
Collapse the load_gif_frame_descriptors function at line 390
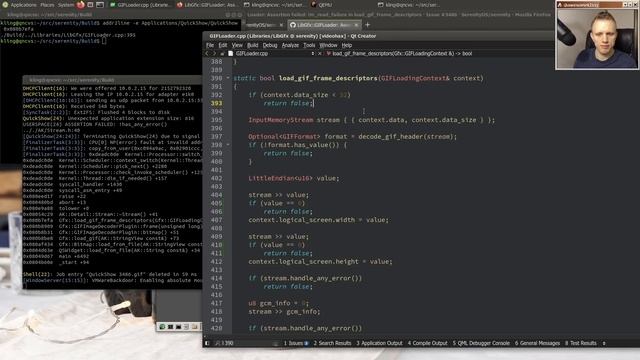(228, 78)
